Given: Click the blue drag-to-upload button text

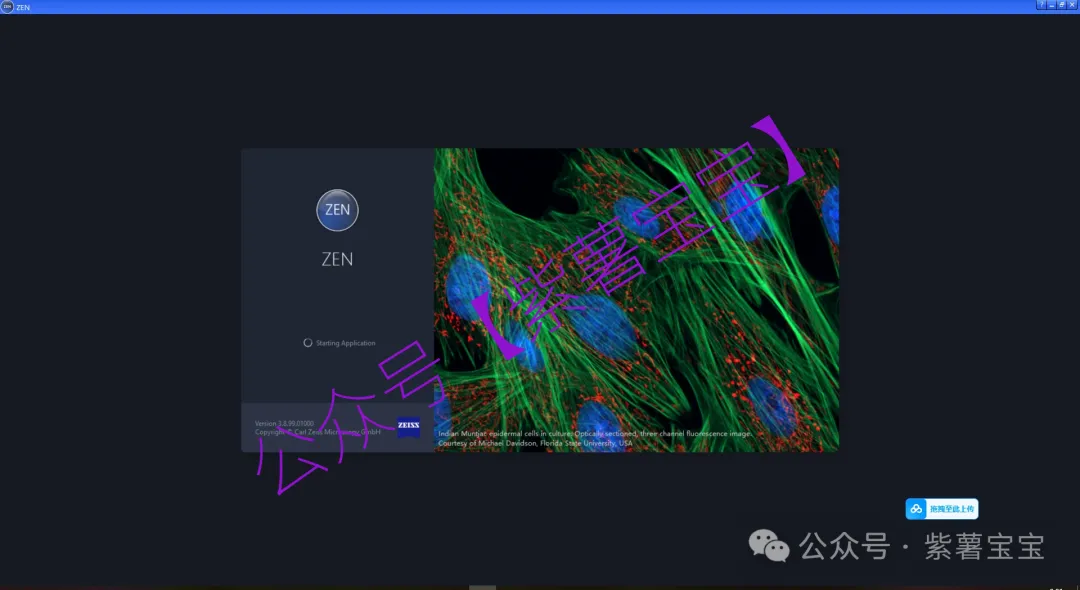Looking at the screenshot, I should click(x=951, y=509).
